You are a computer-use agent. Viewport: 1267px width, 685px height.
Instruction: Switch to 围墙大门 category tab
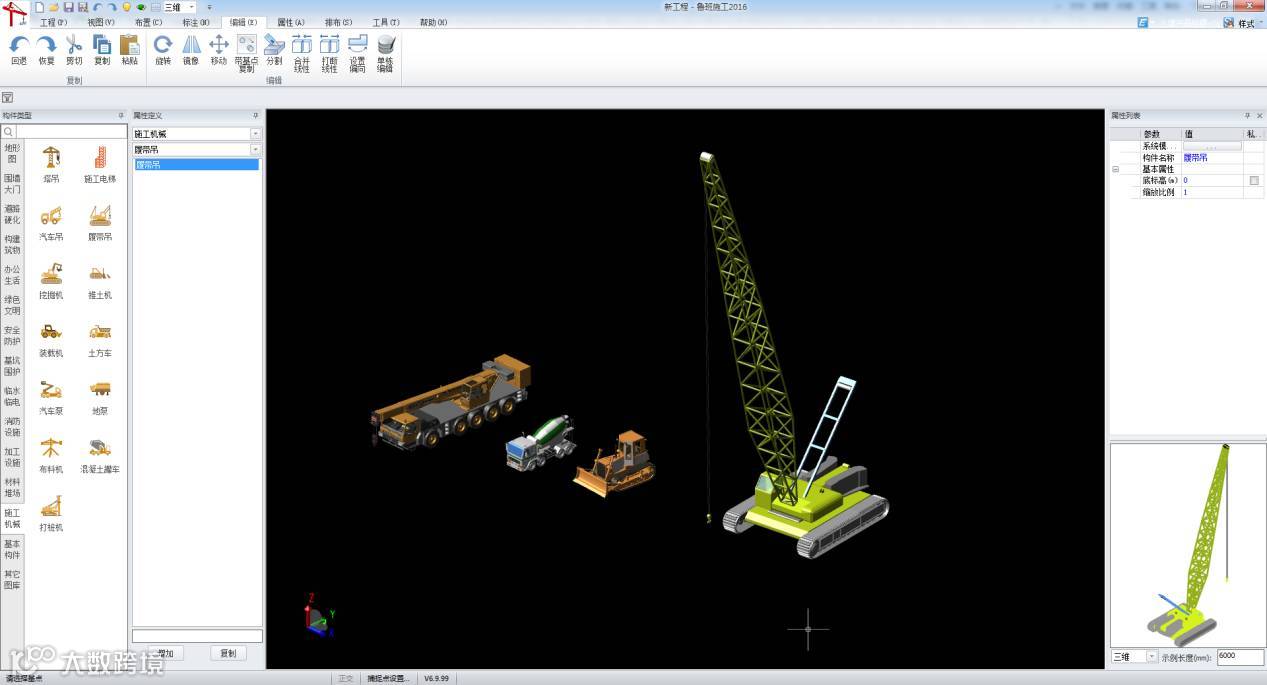click(12, 184)
